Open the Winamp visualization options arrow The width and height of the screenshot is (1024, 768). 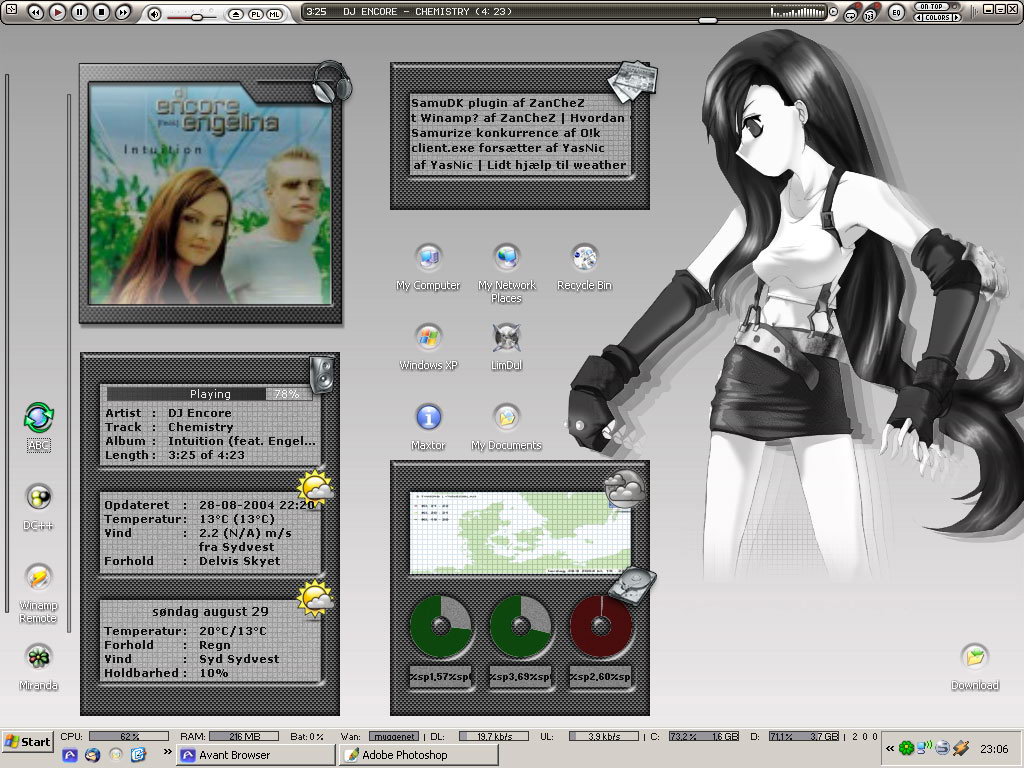tap(833, 12)
